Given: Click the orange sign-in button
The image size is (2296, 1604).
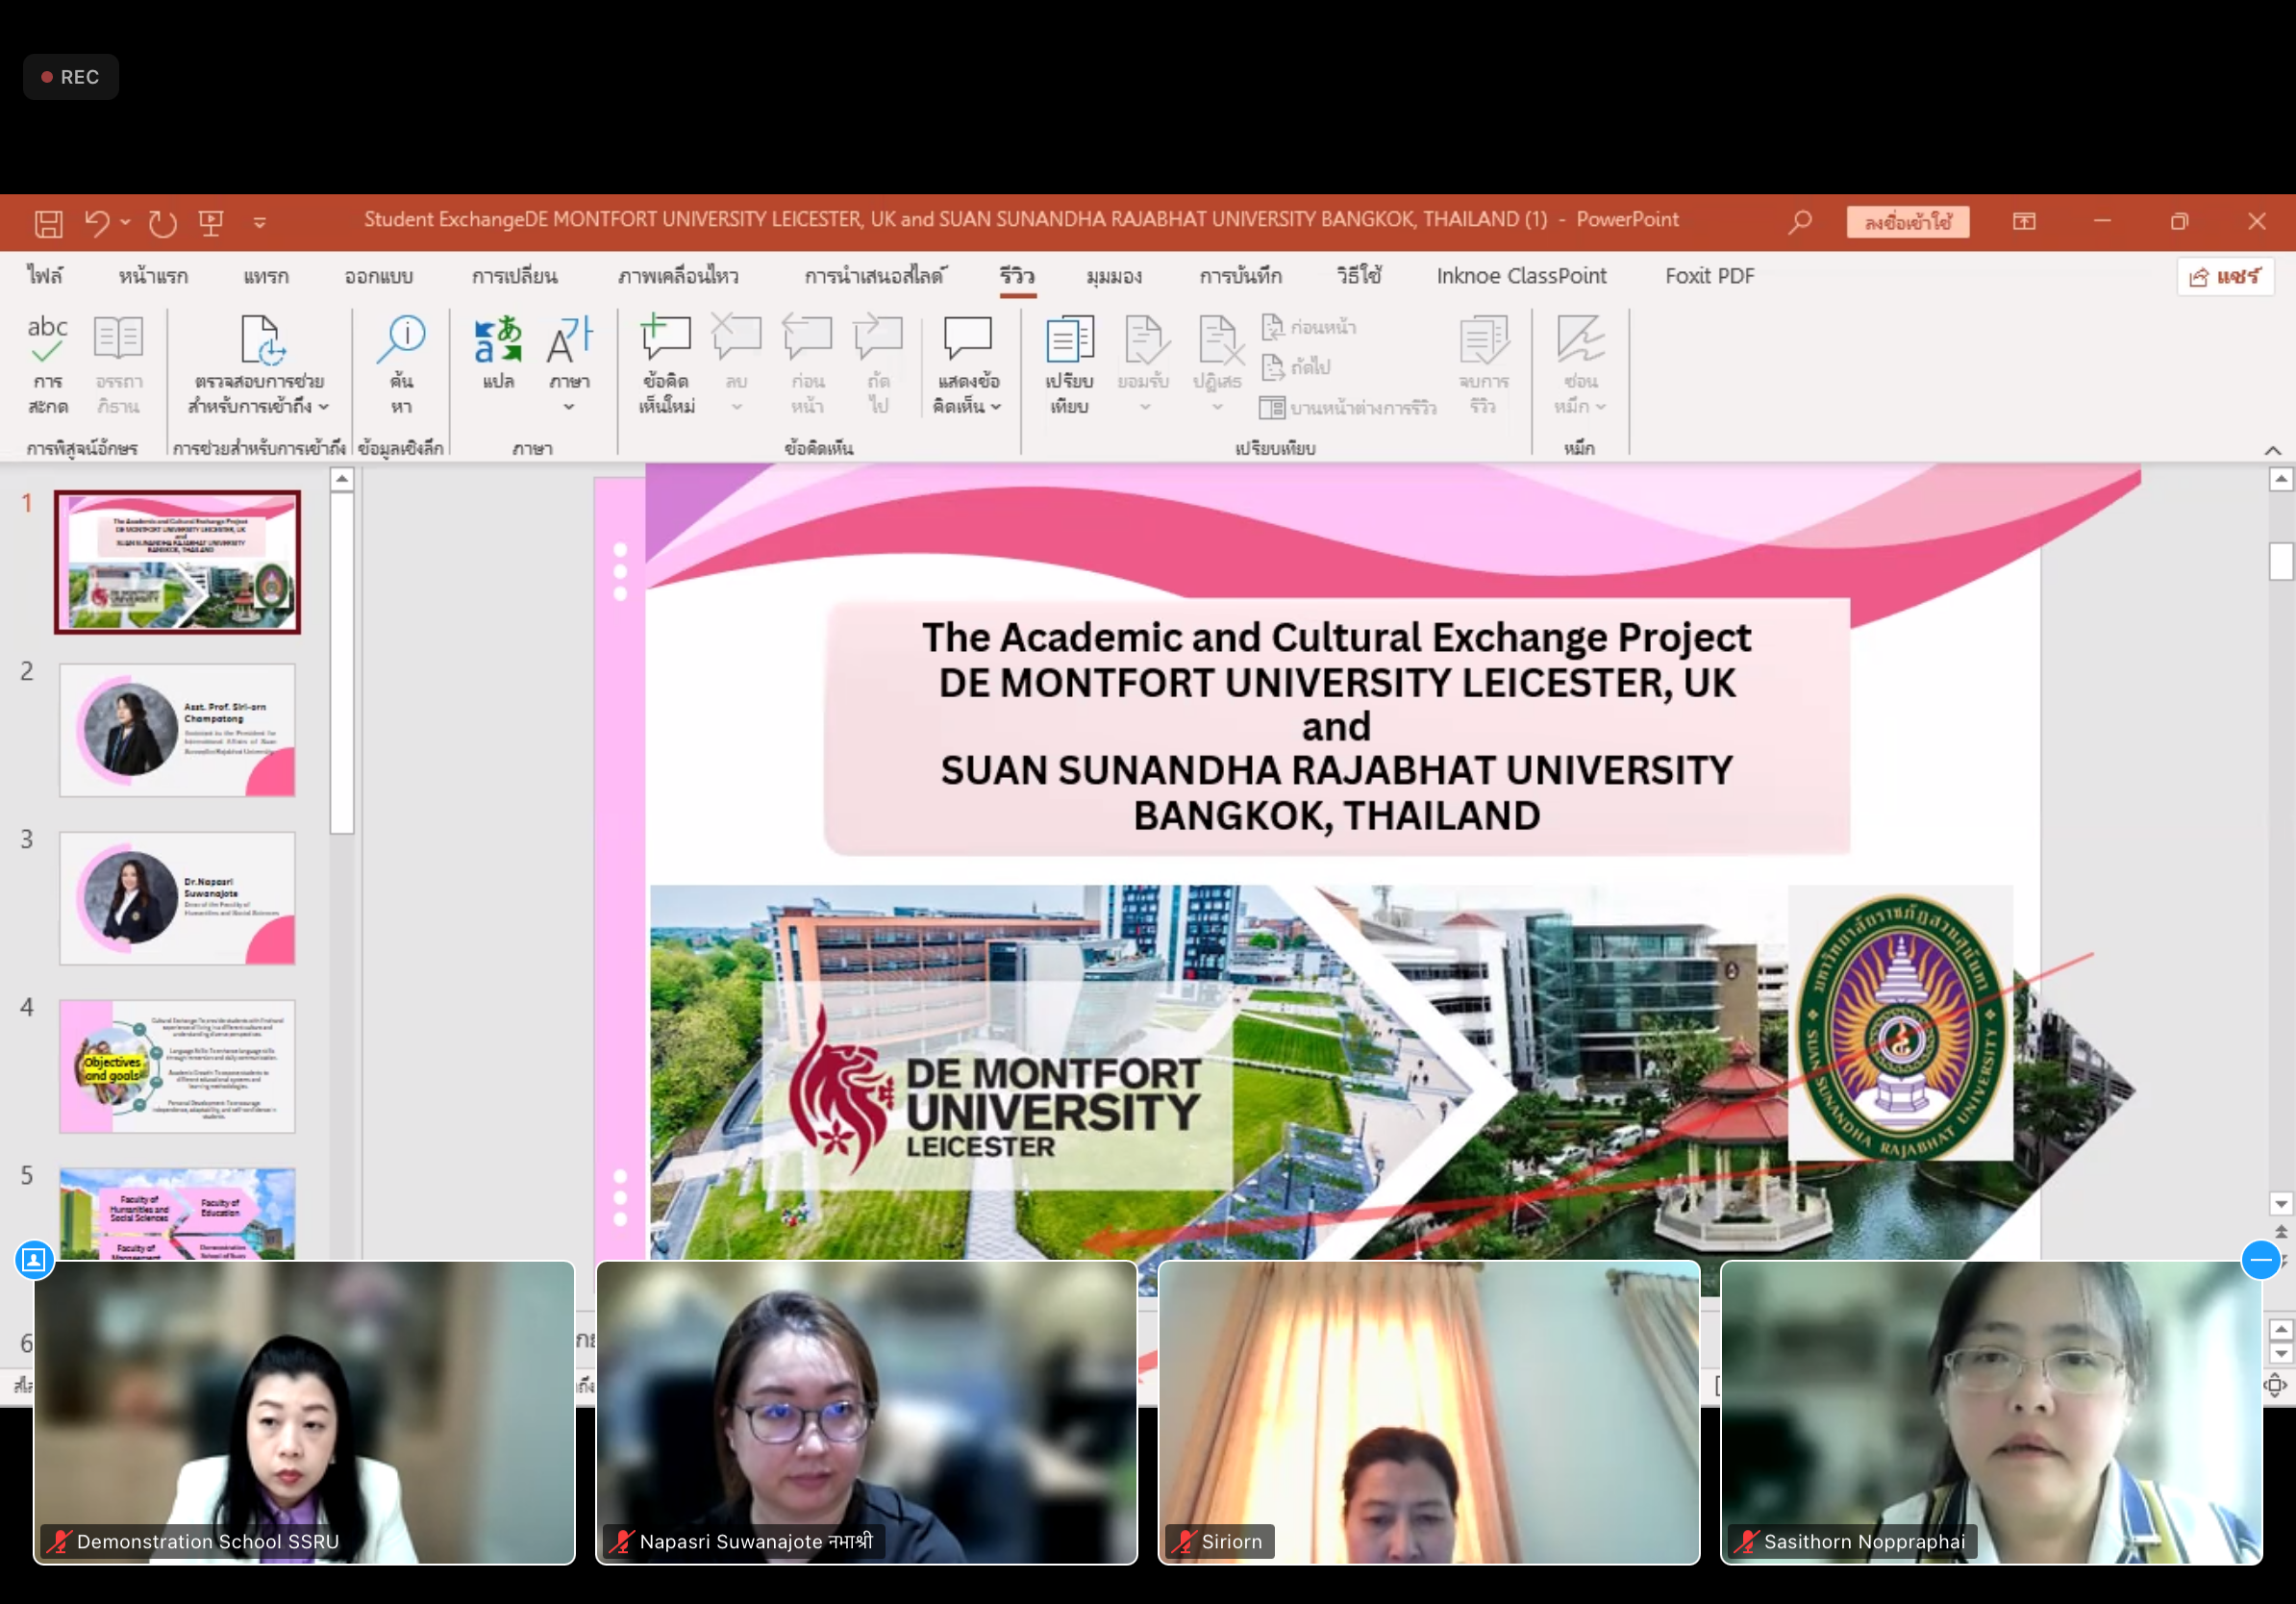Looking at the screenshot, I should coord(1907,222).
